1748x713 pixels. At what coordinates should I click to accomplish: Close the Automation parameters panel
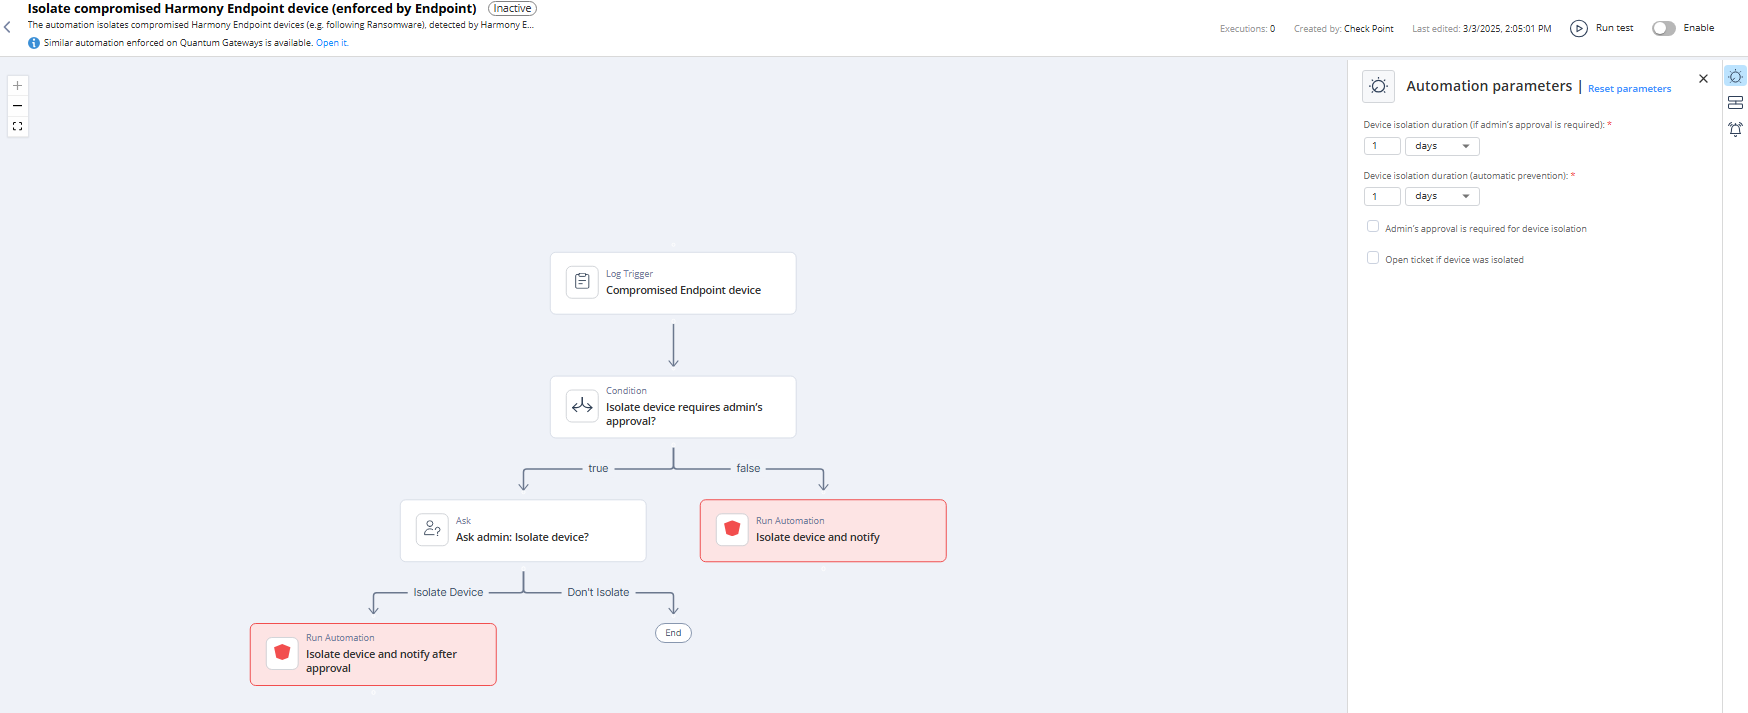coord(1703,79)
